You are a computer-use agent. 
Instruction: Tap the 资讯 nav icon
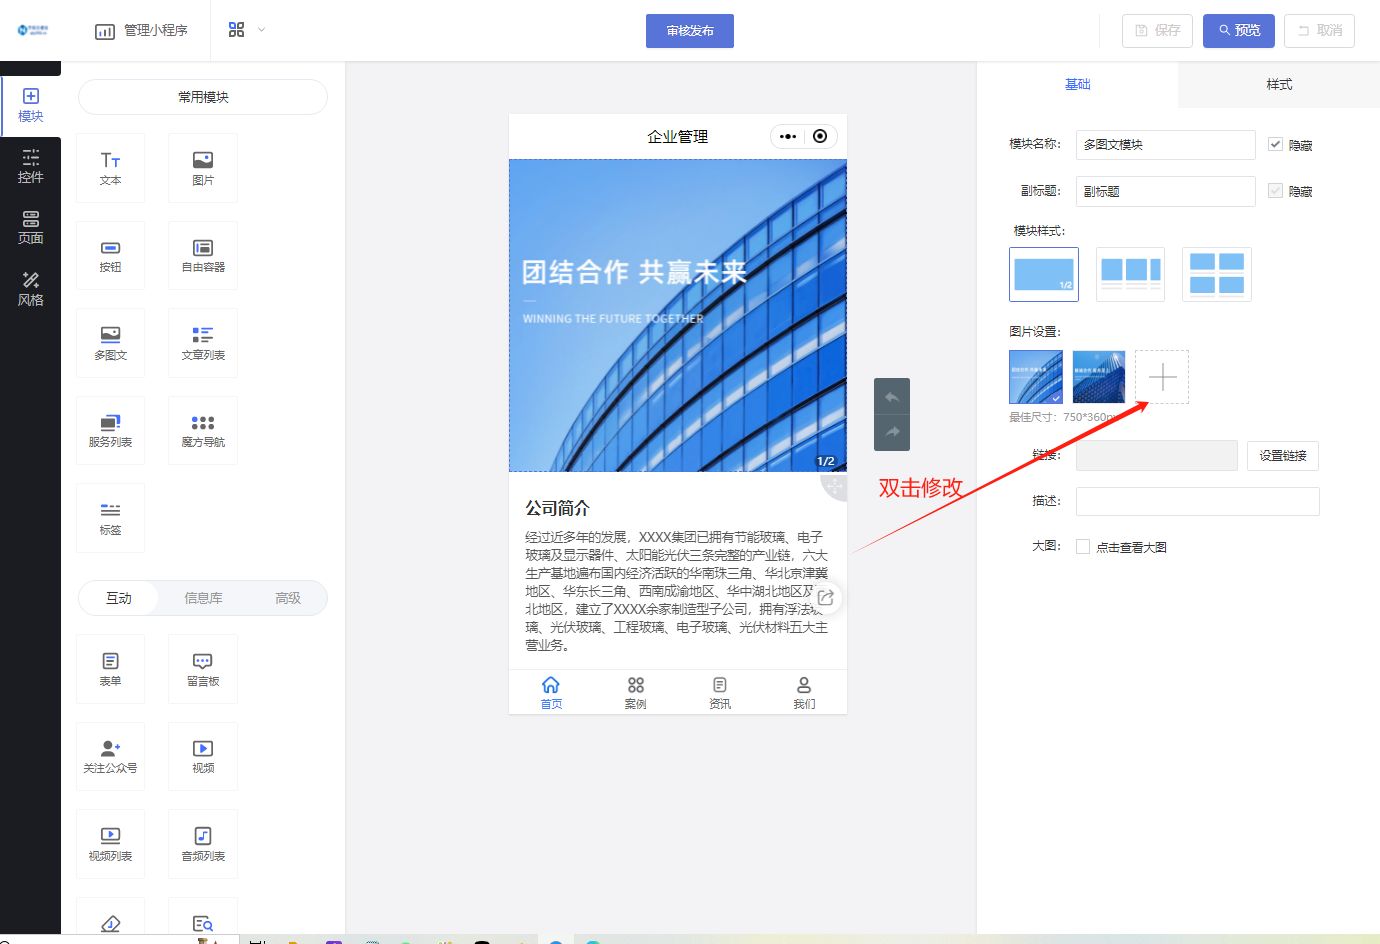coord(720,692)
